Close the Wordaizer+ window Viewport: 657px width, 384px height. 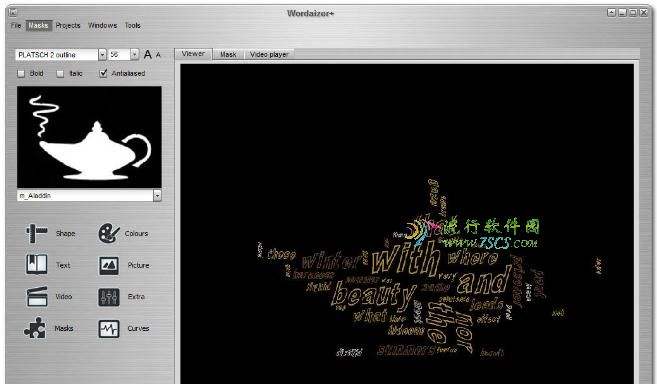(644, 13)
